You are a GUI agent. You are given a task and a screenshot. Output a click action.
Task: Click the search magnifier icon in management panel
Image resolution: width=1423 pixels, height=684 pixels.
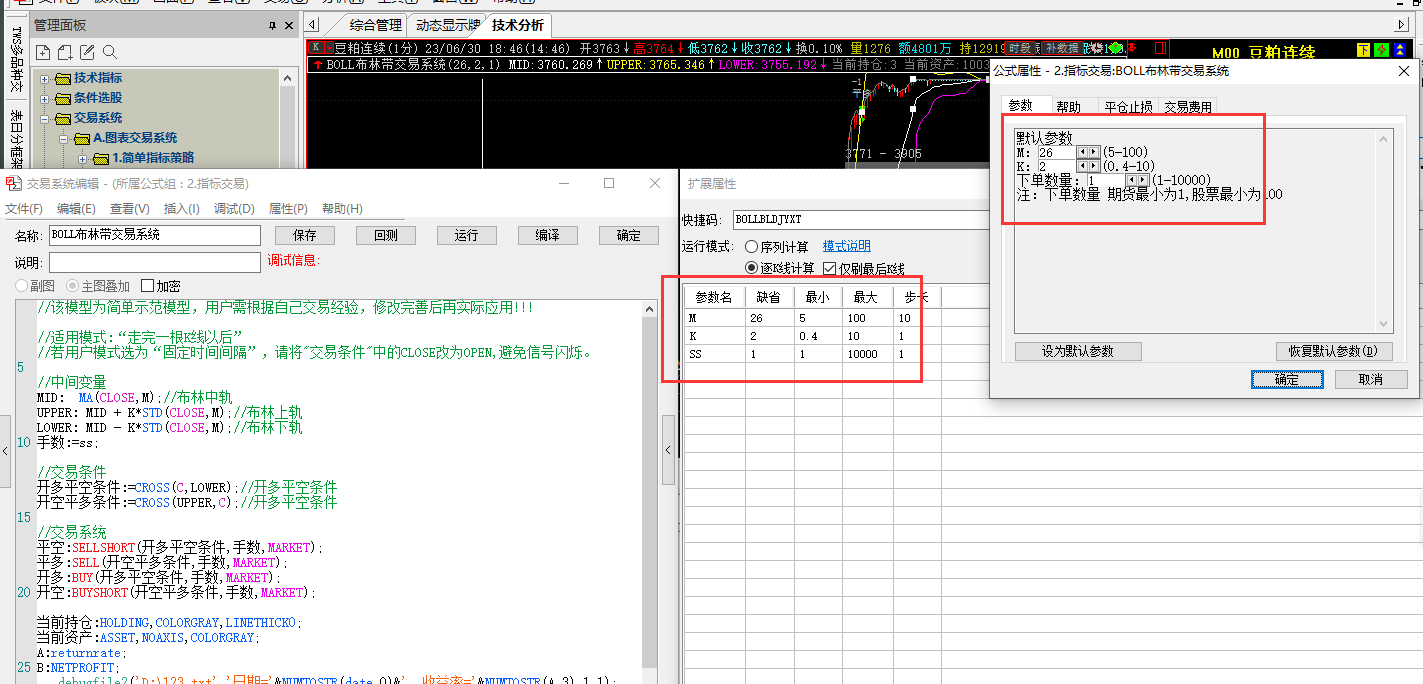click(x=110, y=52)
